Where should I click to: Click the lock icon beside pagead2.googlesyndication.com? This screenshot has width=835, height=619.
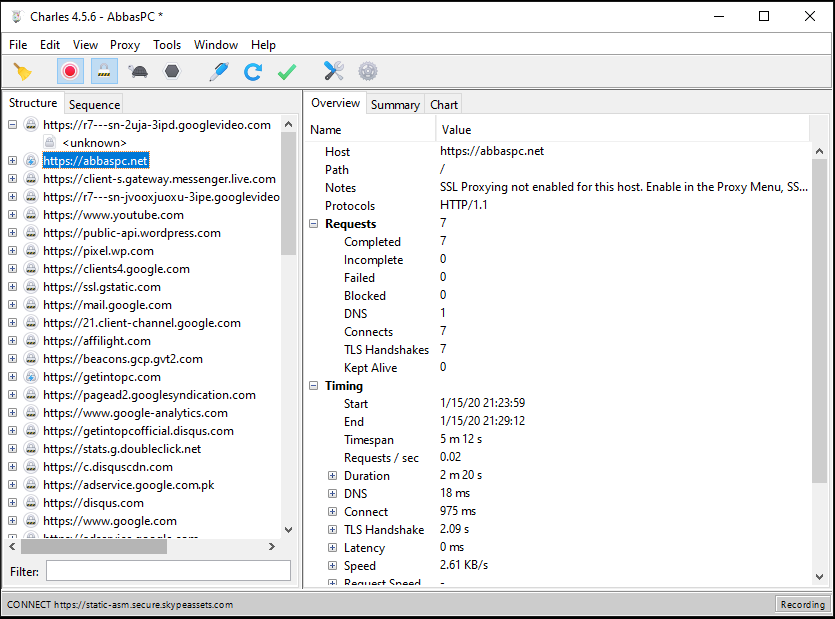tap(31, 395)
